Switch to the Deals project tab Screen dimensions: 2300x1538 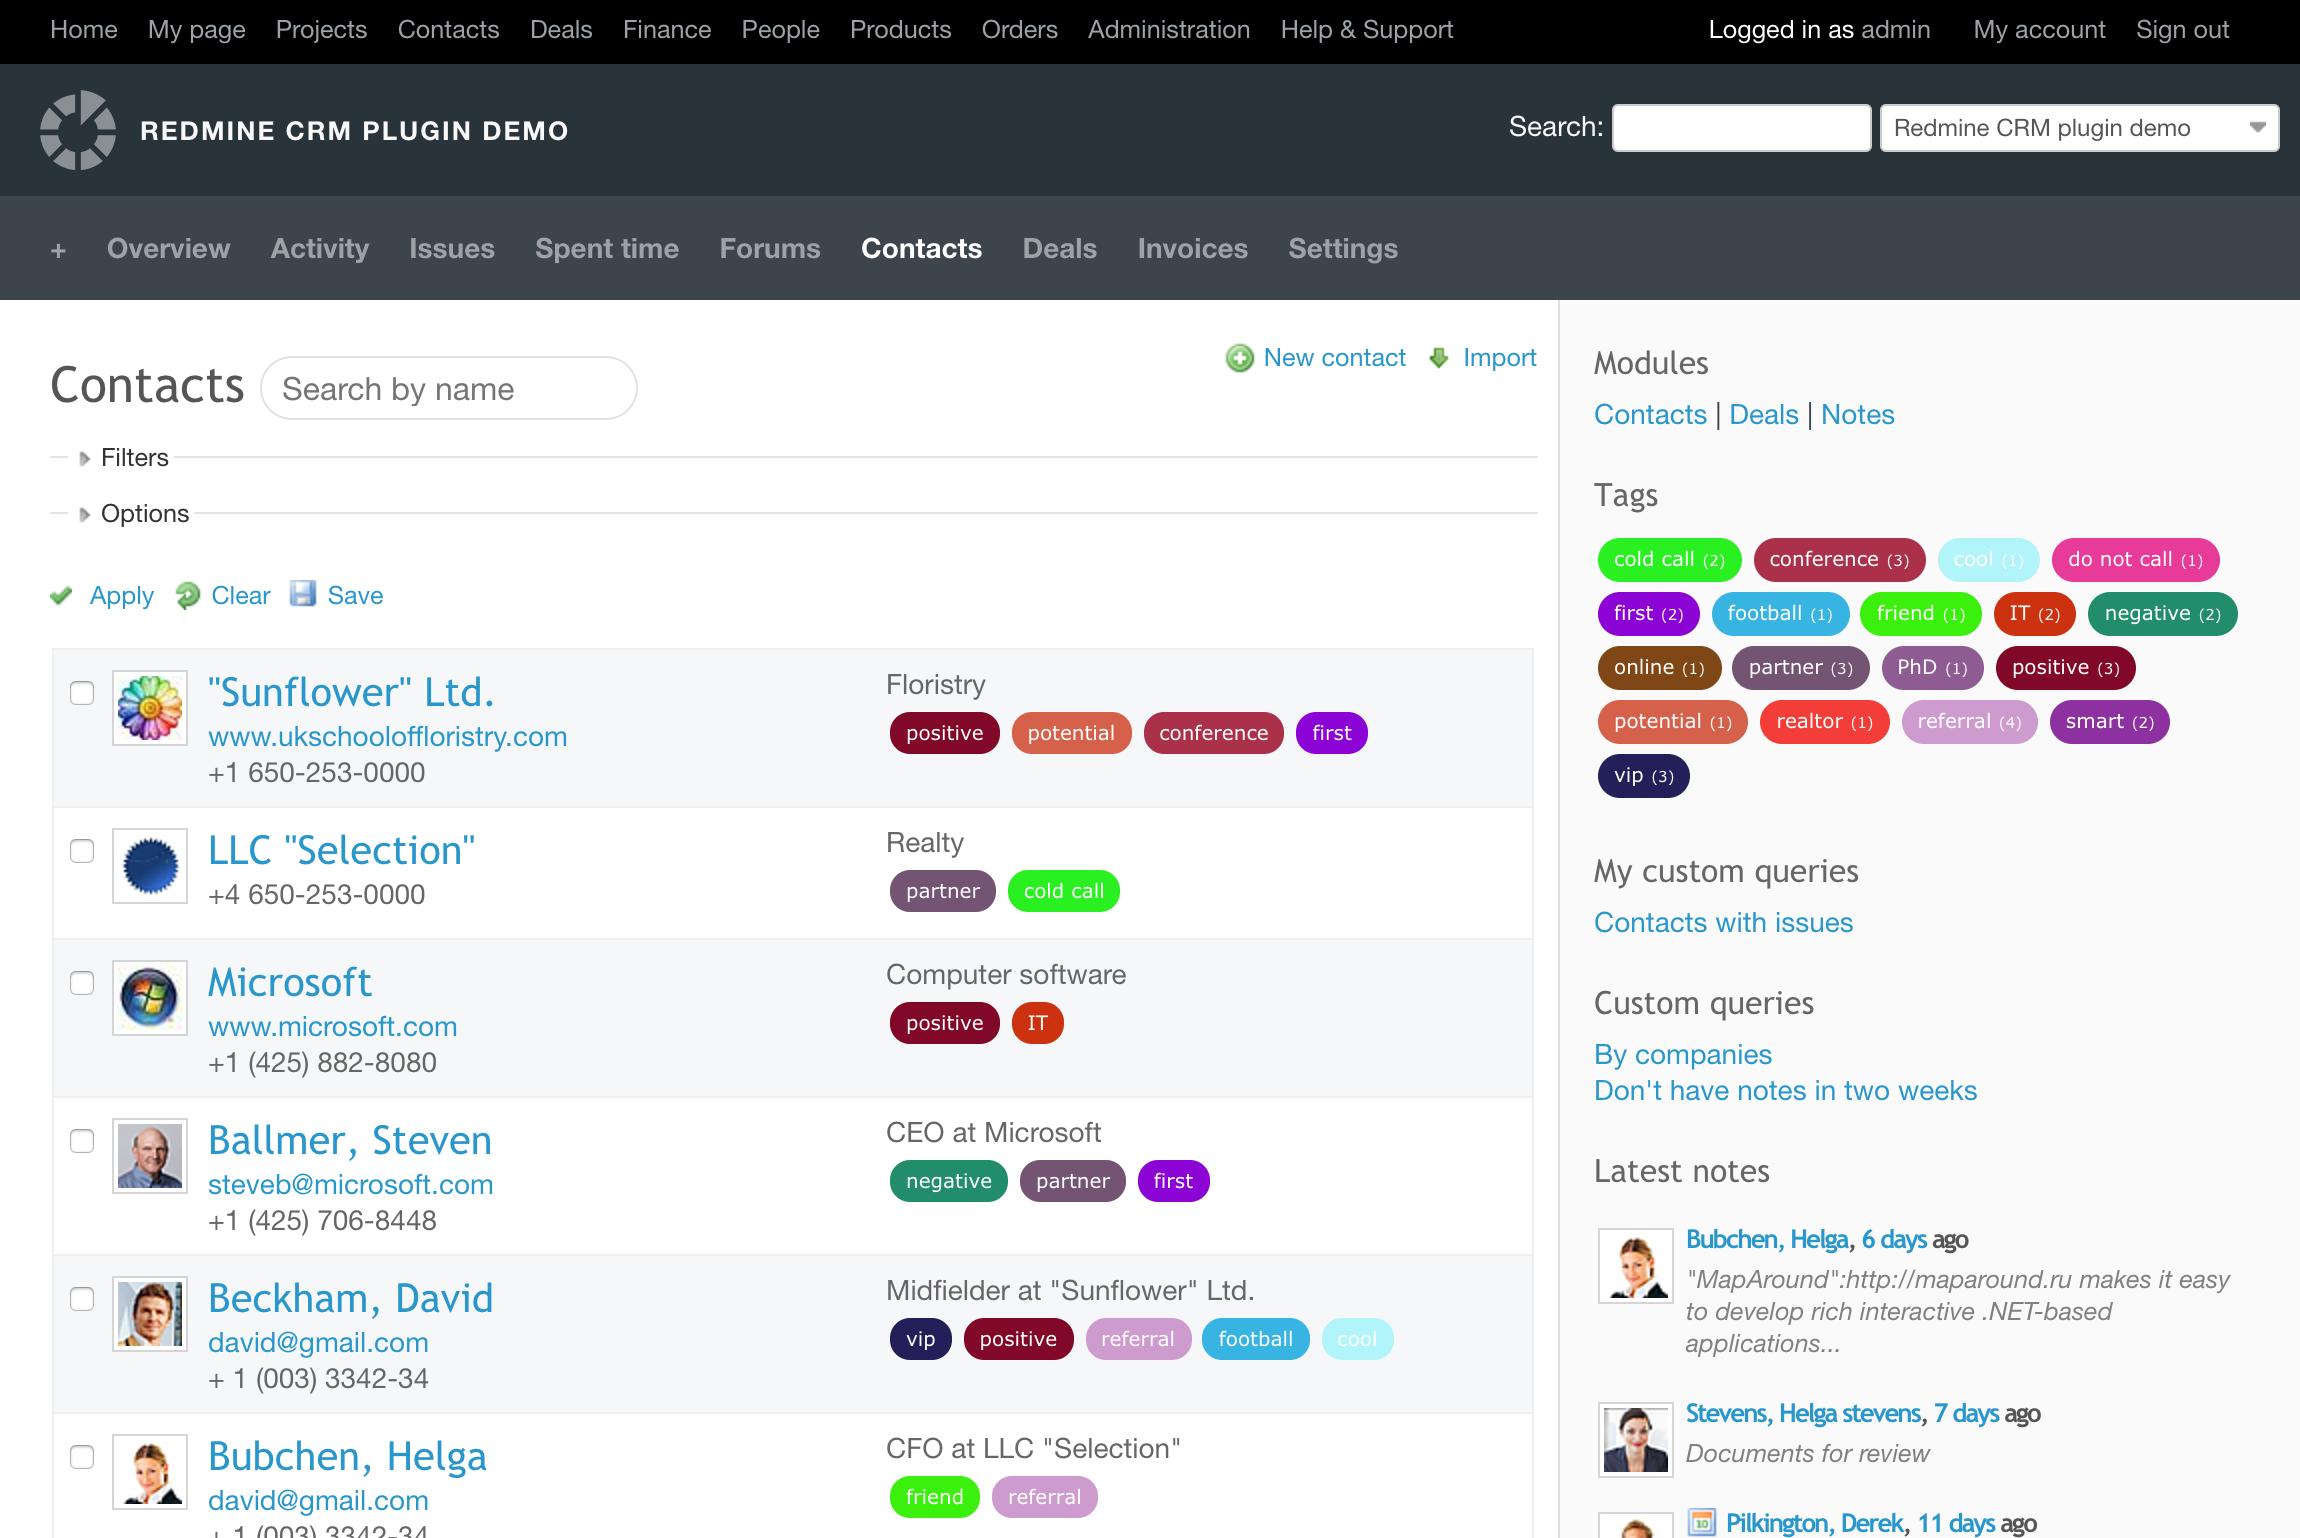pyautogui.click(x=1059, y=249)
